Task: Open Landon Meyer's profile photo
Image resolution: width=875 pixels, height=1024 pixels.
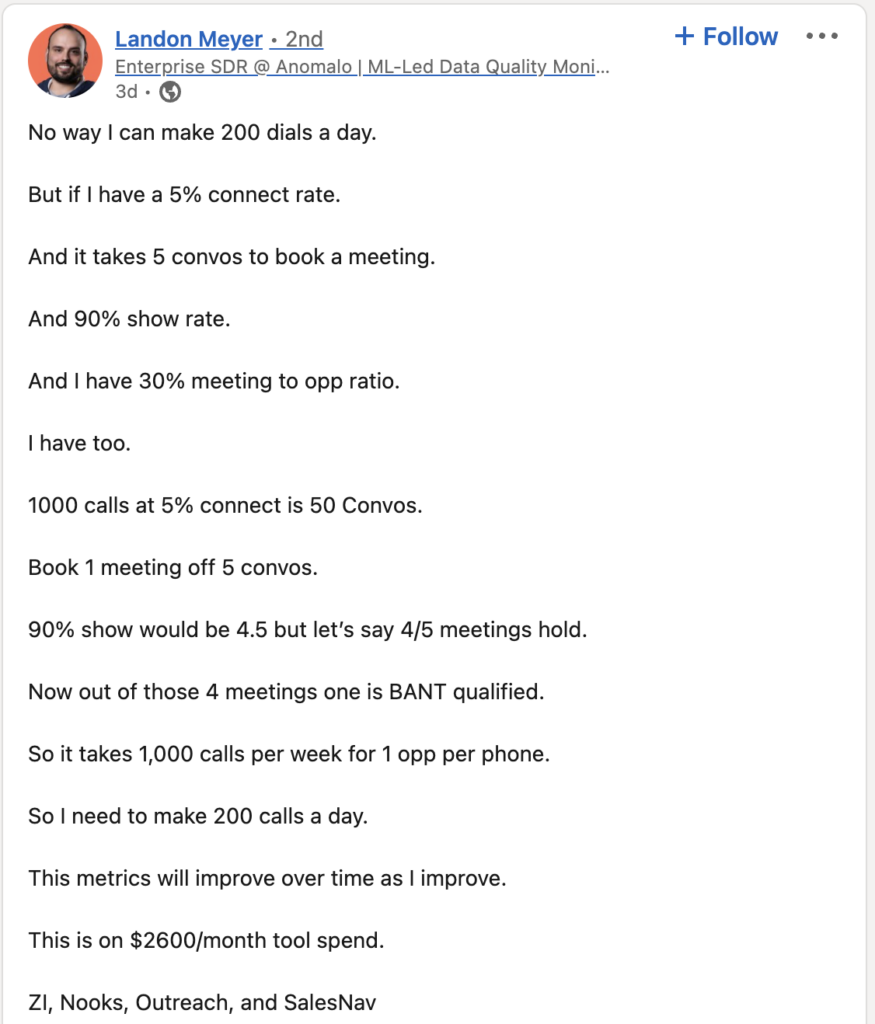Action: click(65, 61)
